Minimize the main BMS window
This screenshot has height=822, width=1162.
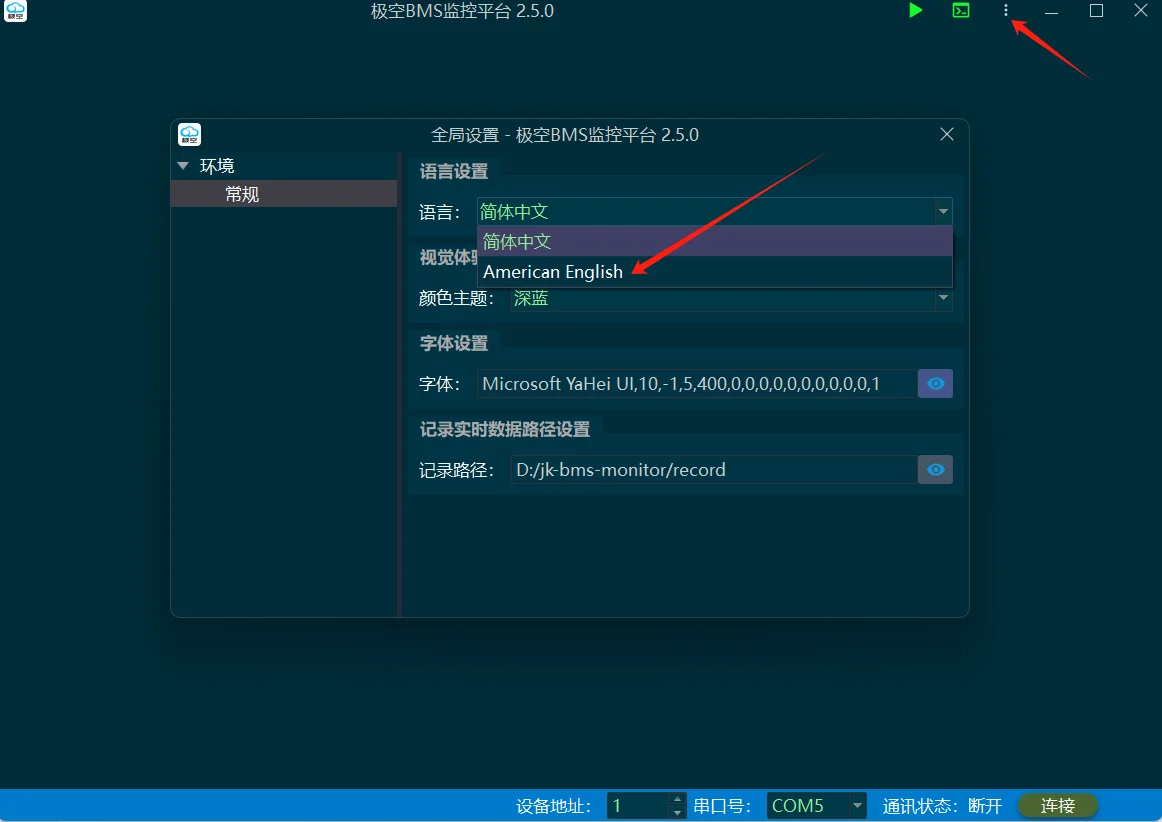point(1051,10)
